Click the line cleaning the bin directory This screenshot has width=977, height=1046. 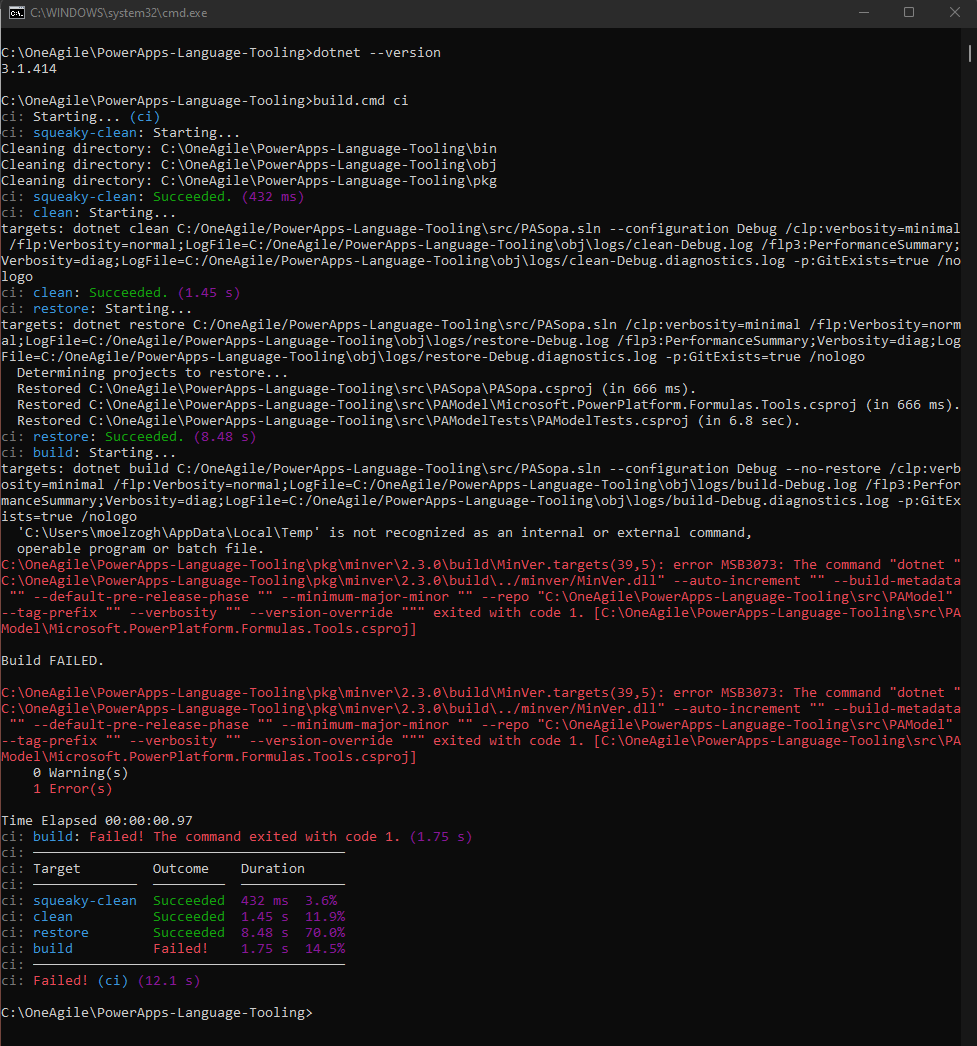249,149
